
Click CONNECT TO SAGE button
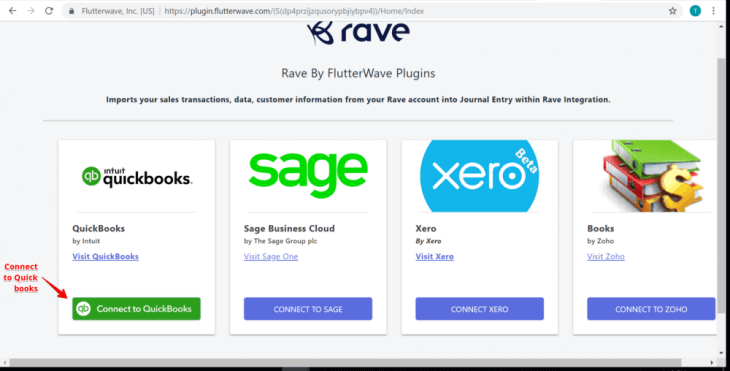pos(308,309)
